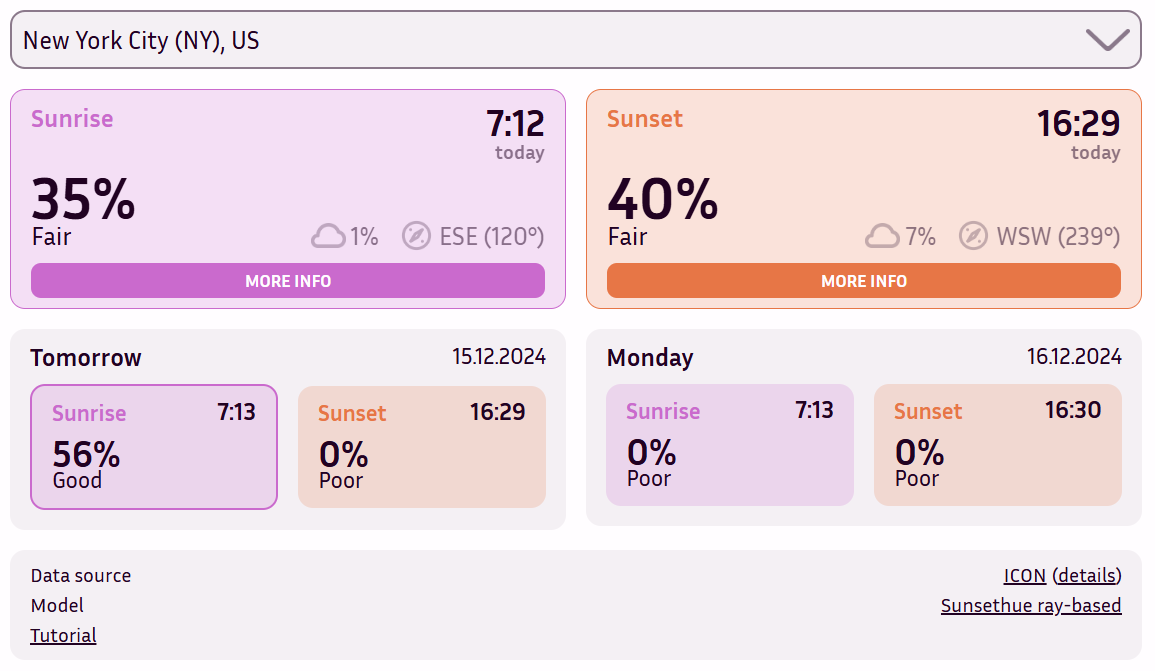
Task: Expand the location dropdown chevron
Action: click(x=1107, y=40)
